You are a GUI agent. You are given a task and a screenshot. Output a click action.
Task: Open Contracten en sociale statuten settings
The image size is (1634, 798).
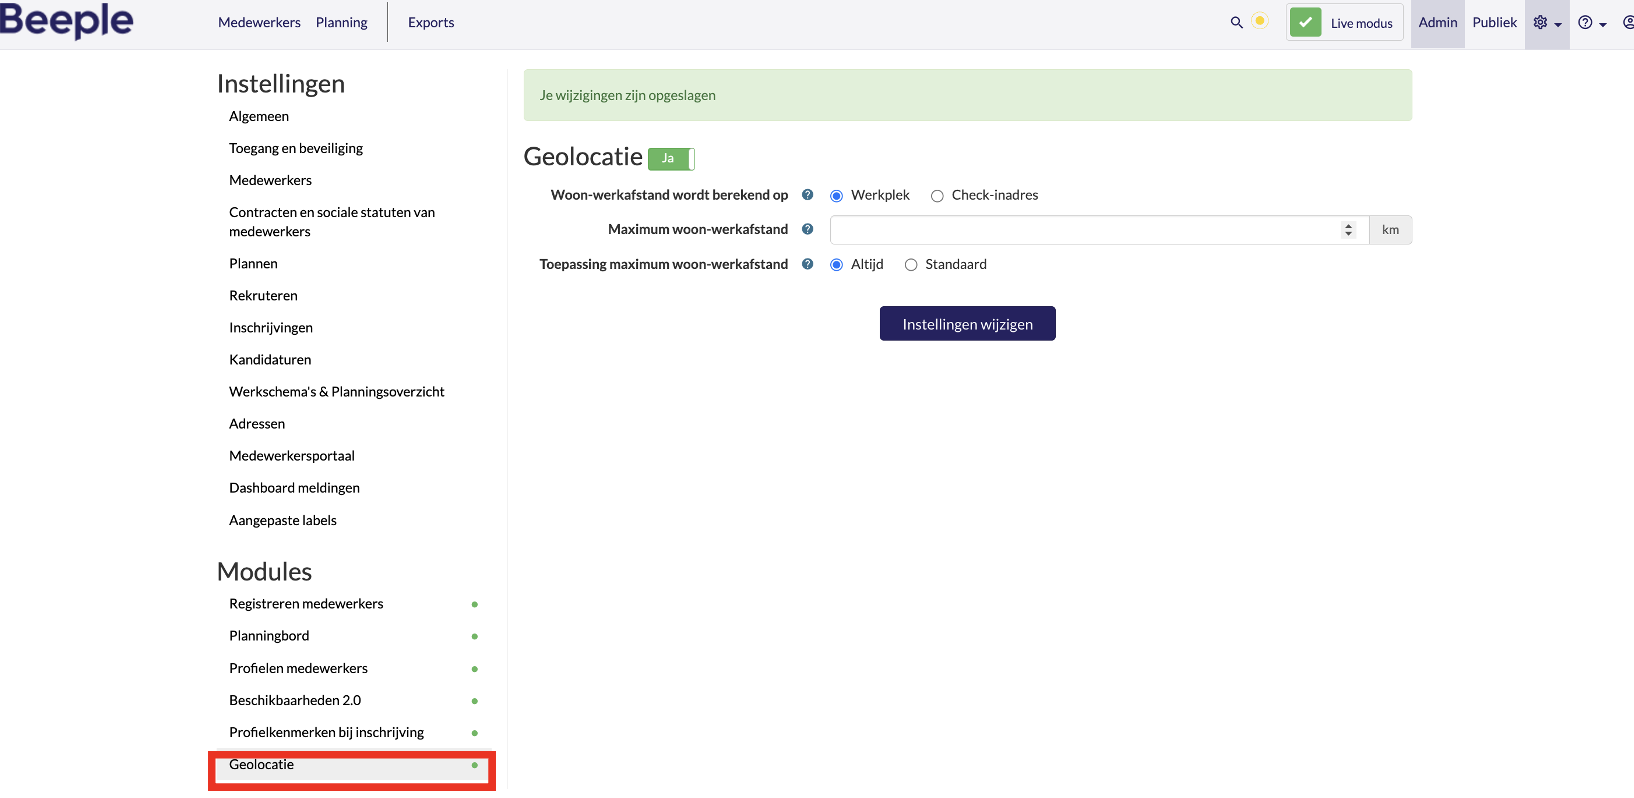point(332,222)
